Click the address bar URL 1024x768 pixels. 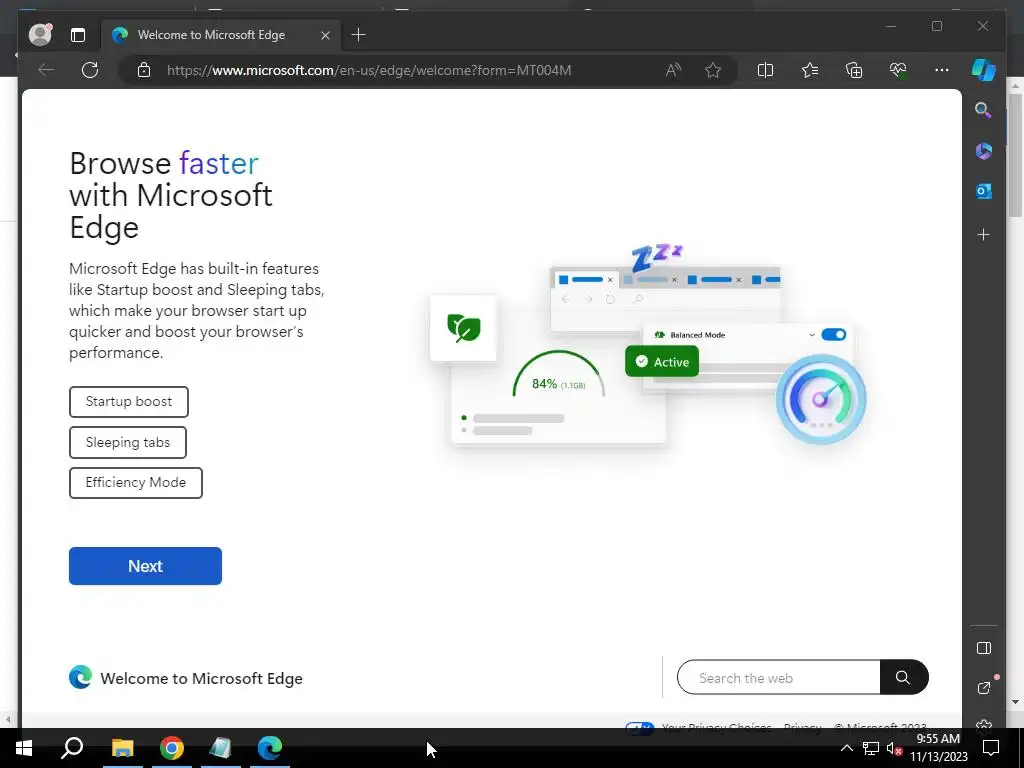click(369, 70)
